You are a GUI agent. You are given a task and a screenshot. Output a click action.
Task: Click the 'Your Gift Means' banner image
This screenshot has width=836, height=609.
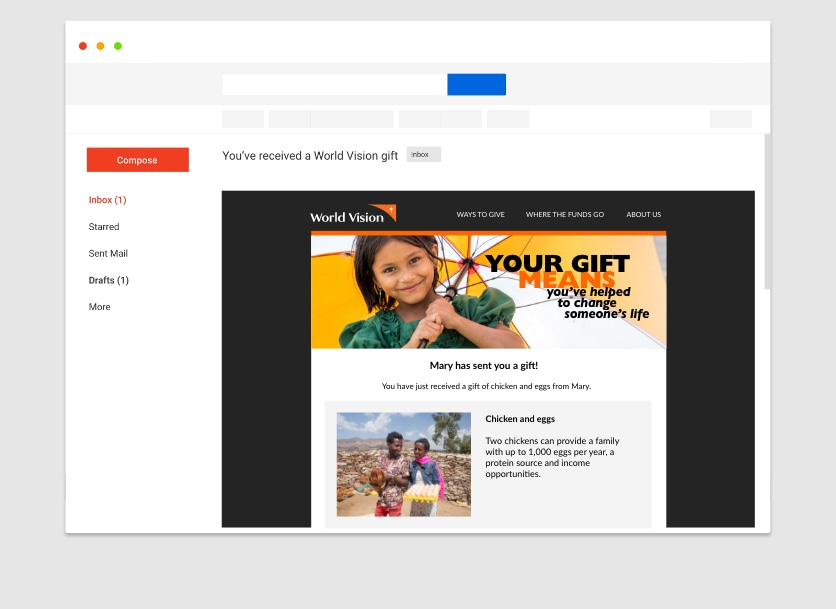point(488,292)
